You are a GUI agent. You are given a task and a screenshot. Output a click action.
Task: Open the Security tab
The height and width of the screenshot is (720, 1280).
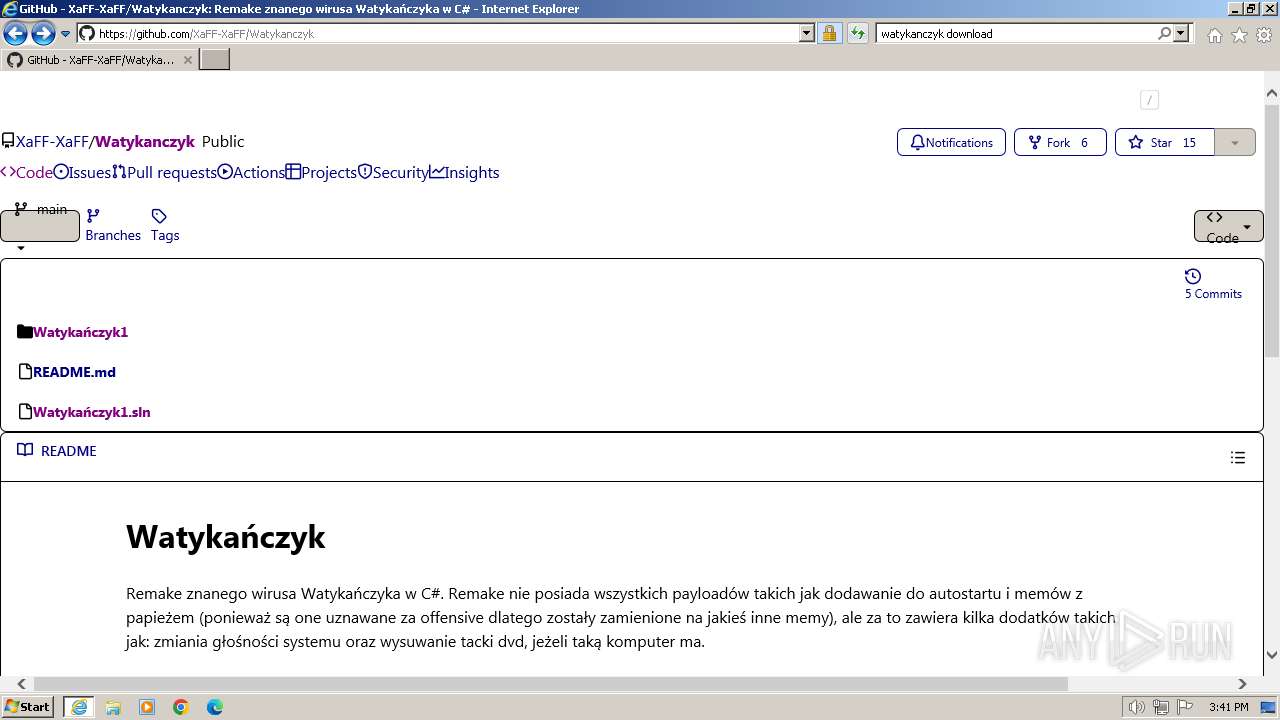(393, 172)
